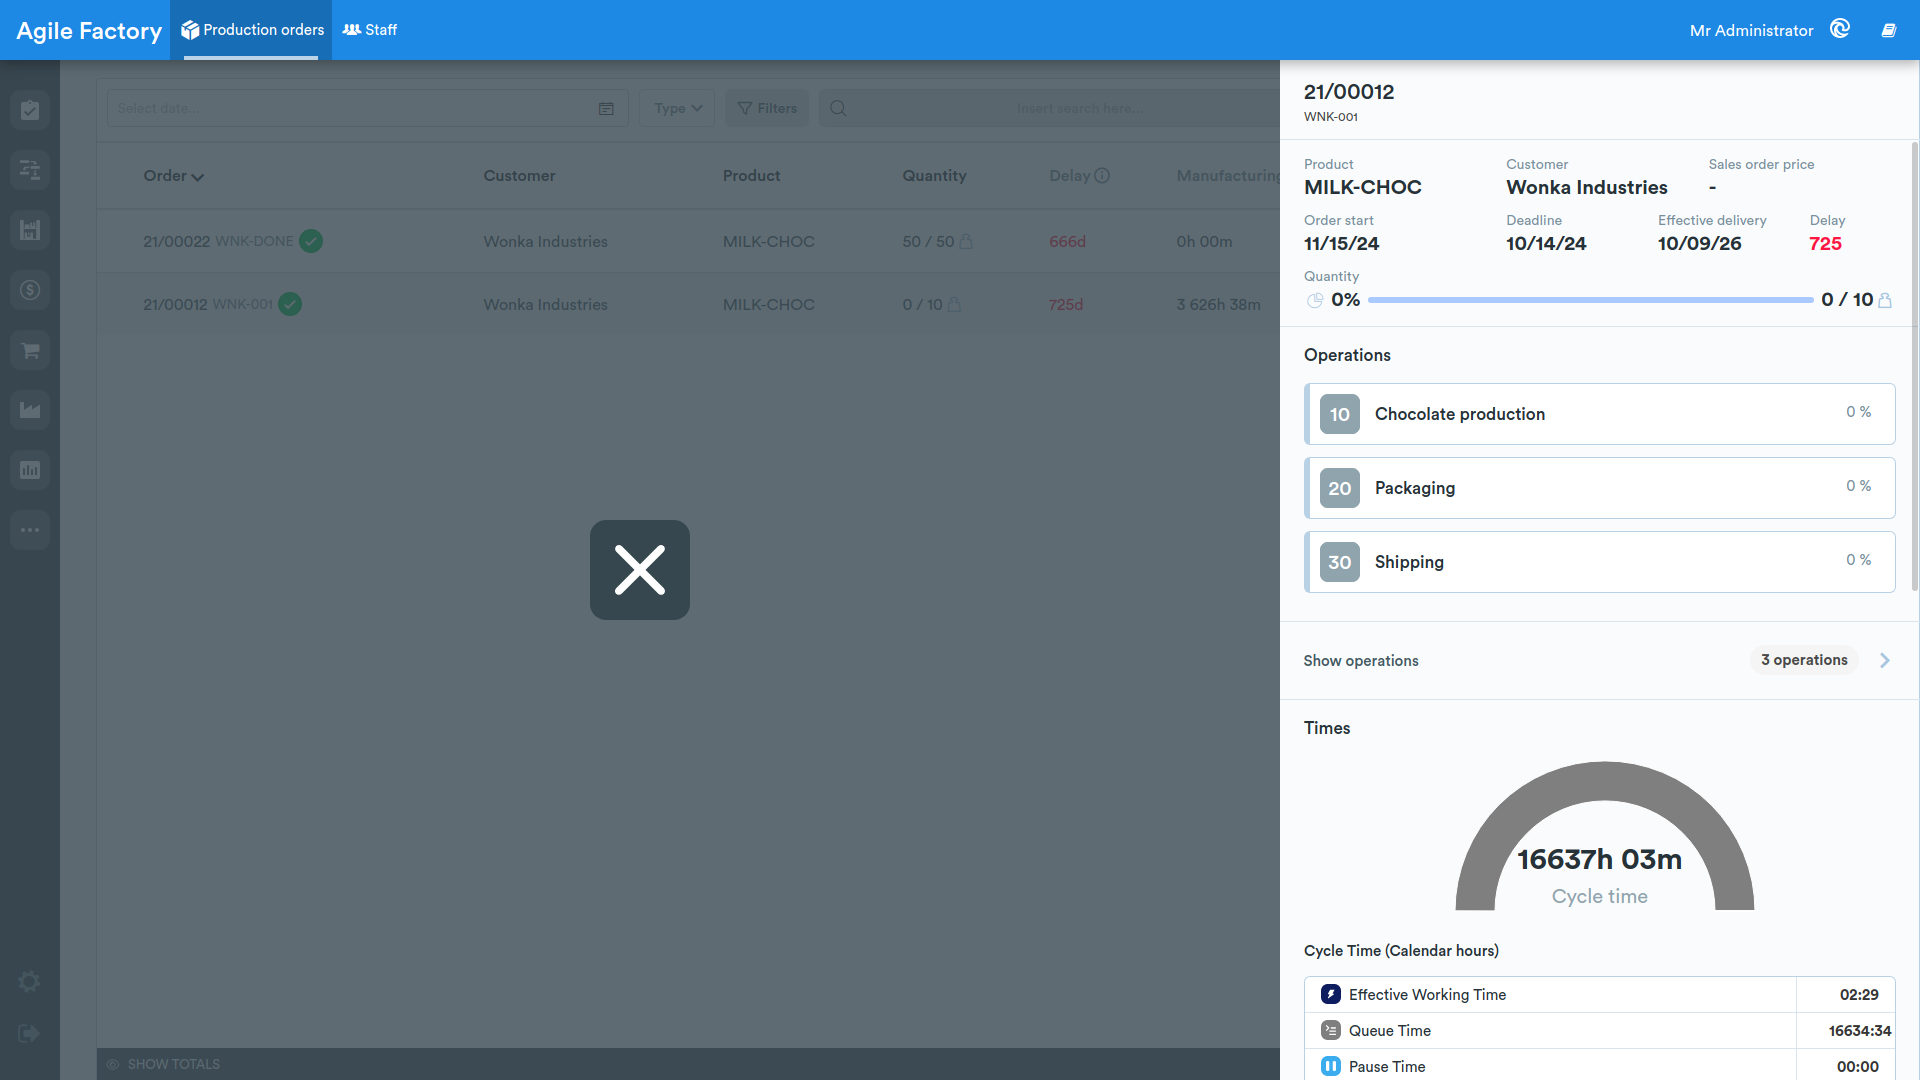Open the dollar cost sidebar icon
Image resolution: width=1920 pixels, height=1080 pixels.
[x=30, y=290]
